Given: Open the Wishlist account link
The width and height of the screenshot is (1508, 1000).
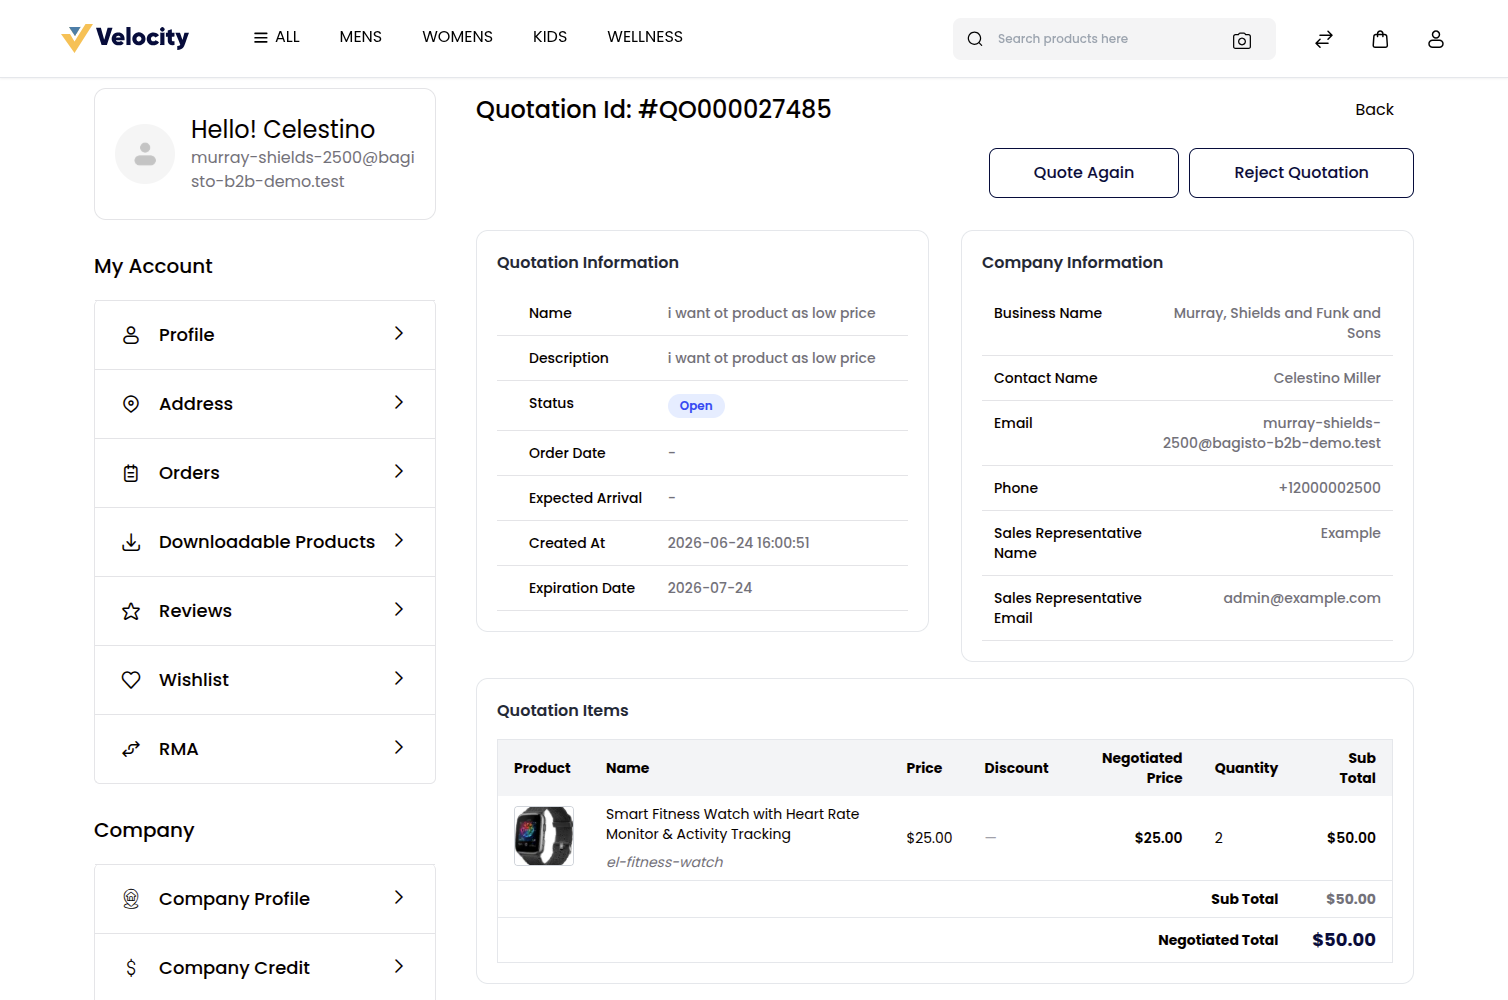Looking at the screenshot, I should click(265, 680).
